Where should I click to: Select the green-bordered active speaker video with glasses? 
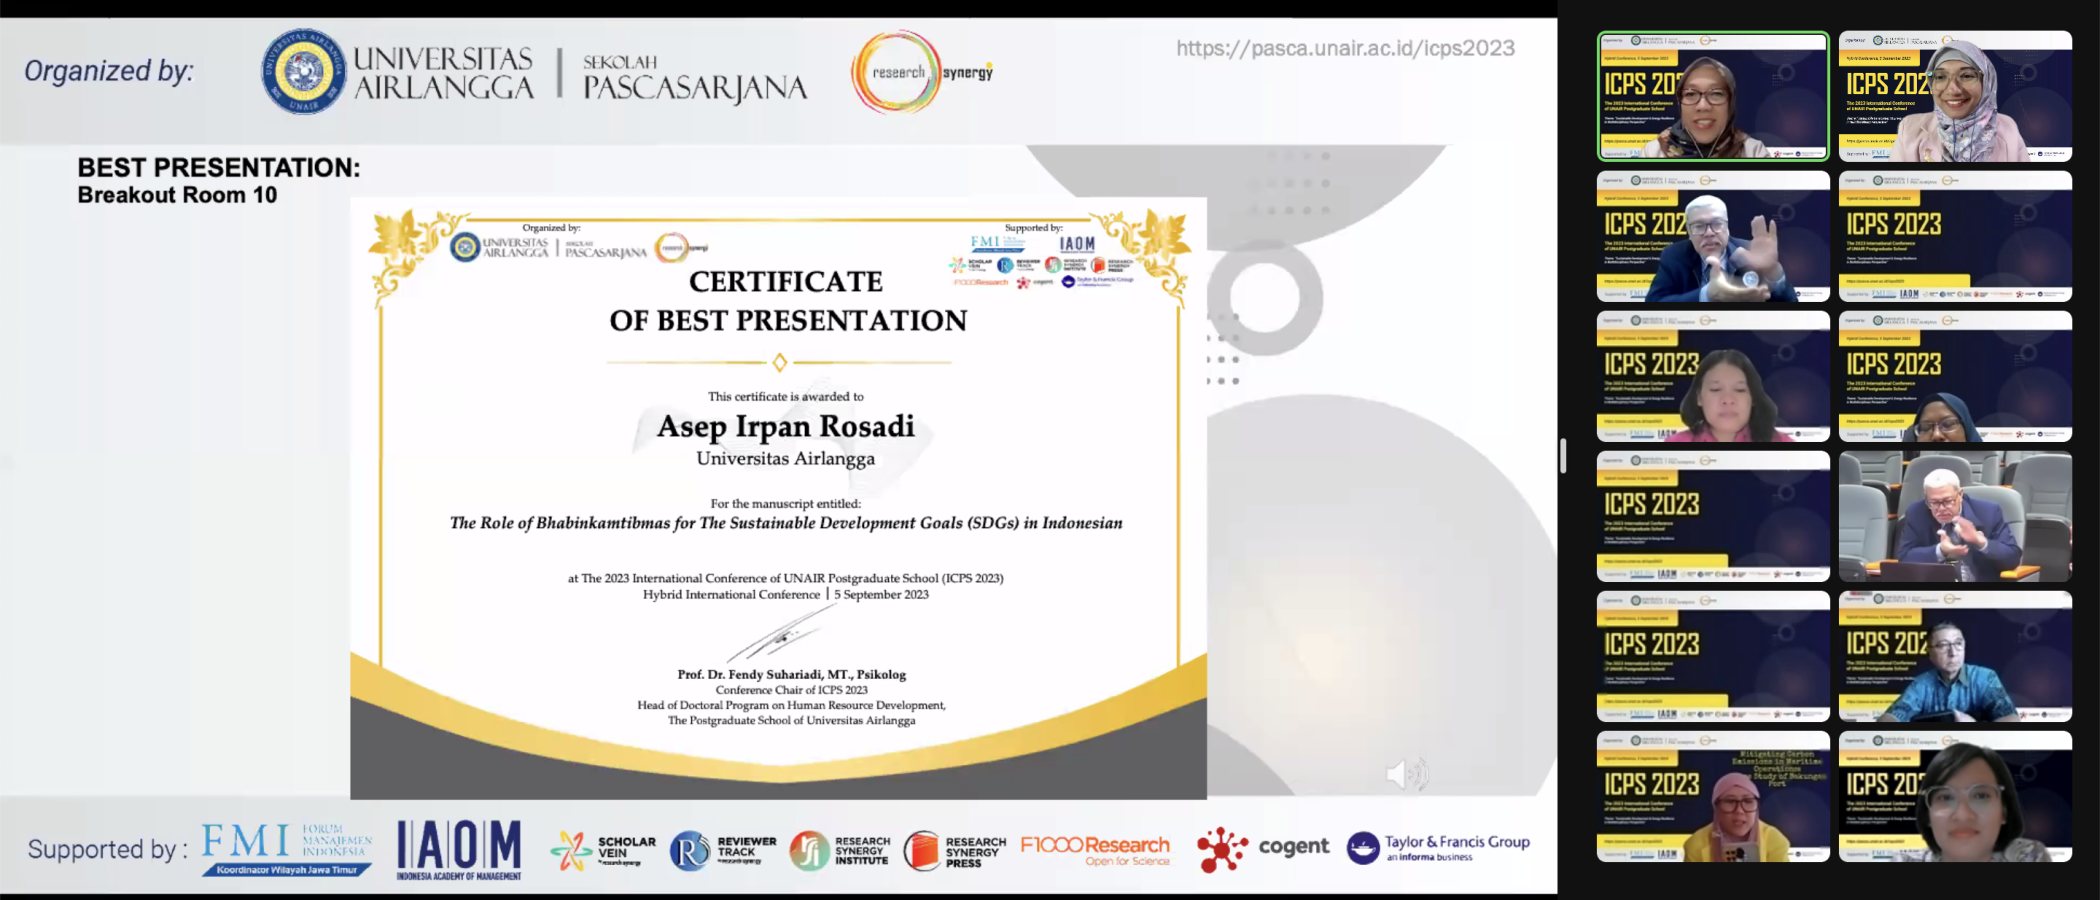[1713, 96]
